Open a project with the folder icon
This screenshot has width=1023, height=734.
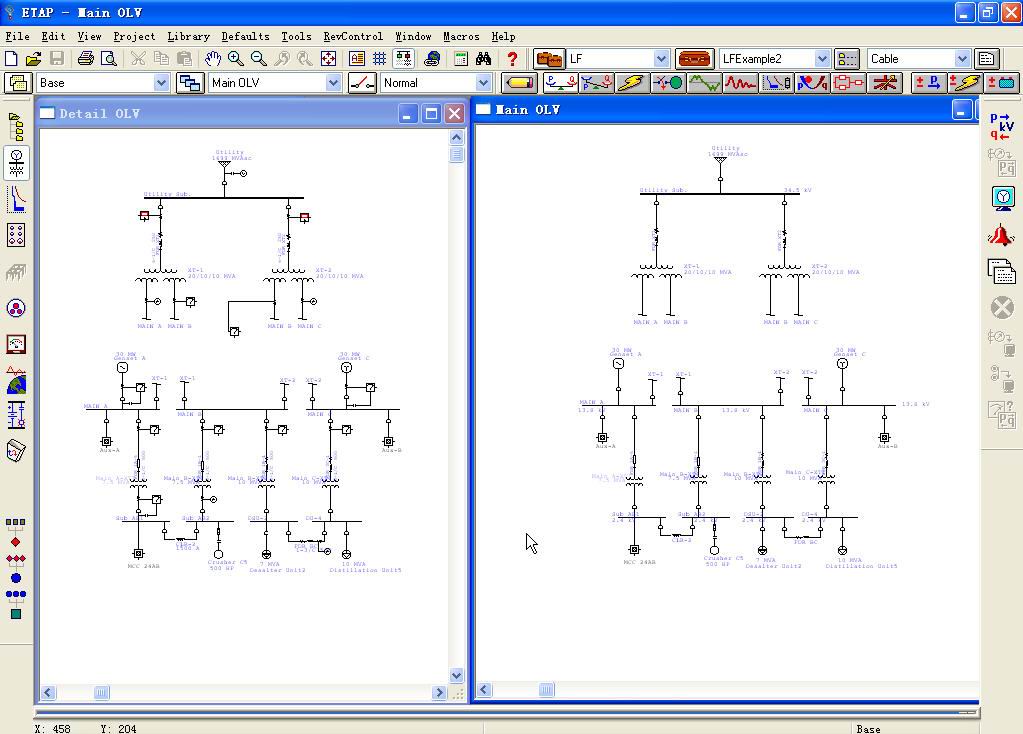tap(33, 59)
